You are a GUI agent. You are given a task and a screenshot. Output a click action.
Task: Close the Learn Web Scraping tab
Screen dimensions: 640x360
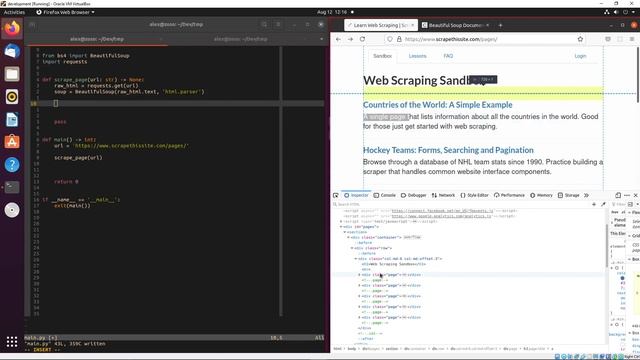pos(412,25)
